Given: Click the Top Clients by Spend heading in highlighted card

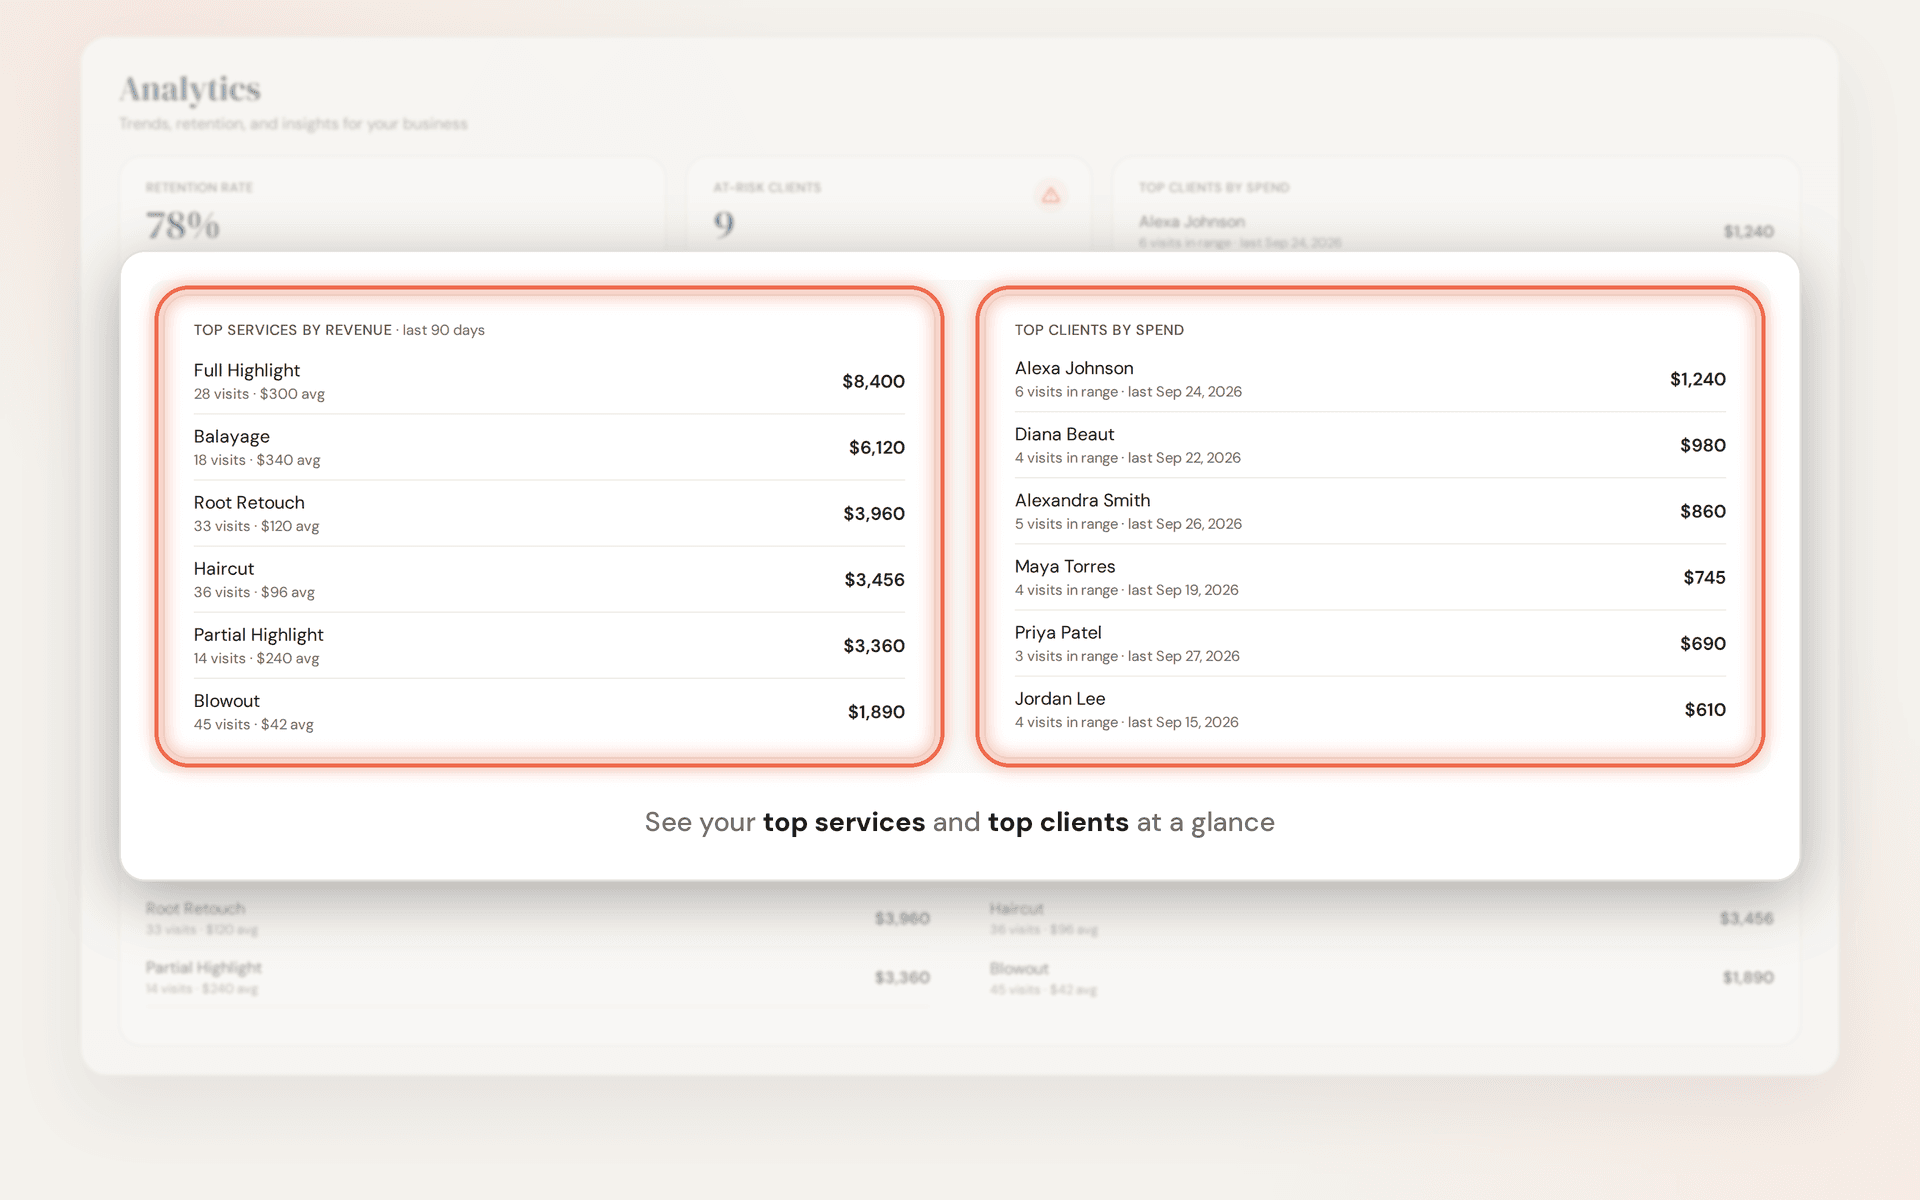Looking at the screenshot, I should pos(1099,330).
